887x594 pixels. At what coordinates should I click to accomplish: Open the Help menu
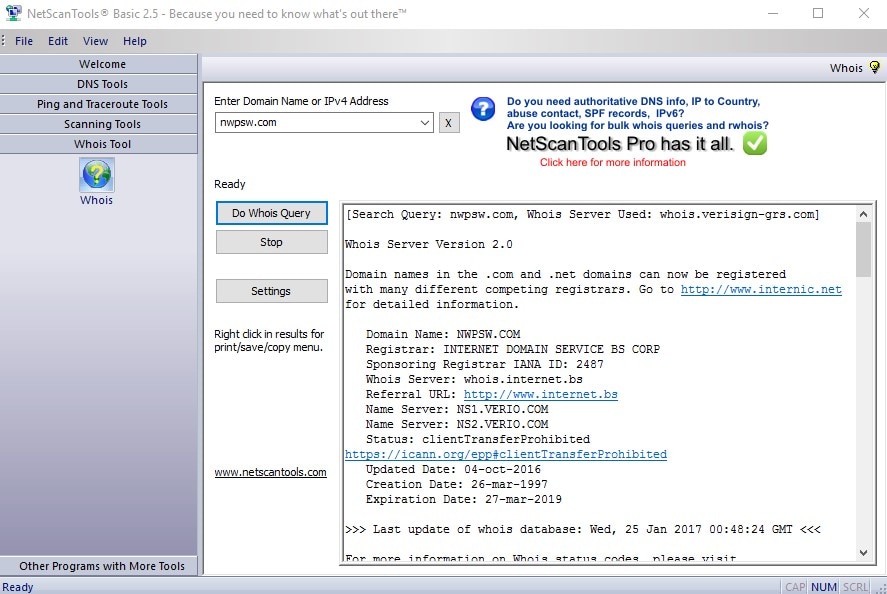click(135, 41)
